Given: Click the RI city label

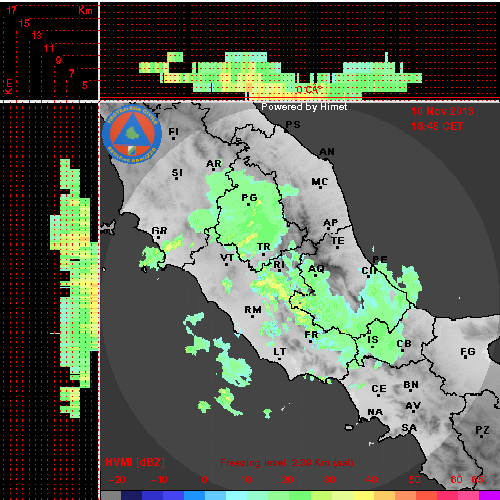Looking at the screenshot, I should [279, 264].
